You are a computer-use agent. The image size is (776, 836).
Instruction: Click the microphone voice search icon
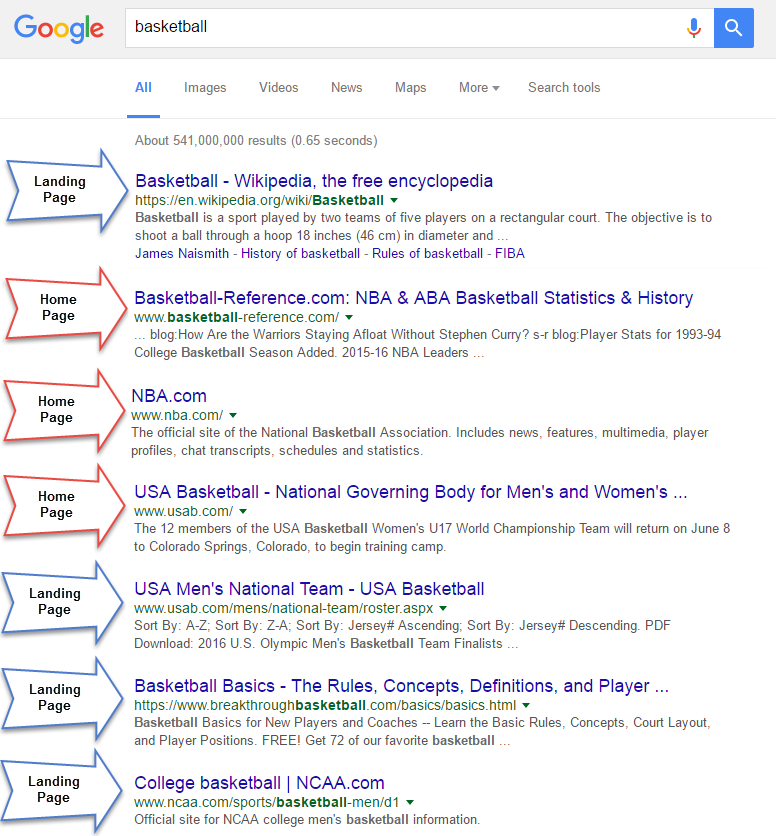pos(693,28)
